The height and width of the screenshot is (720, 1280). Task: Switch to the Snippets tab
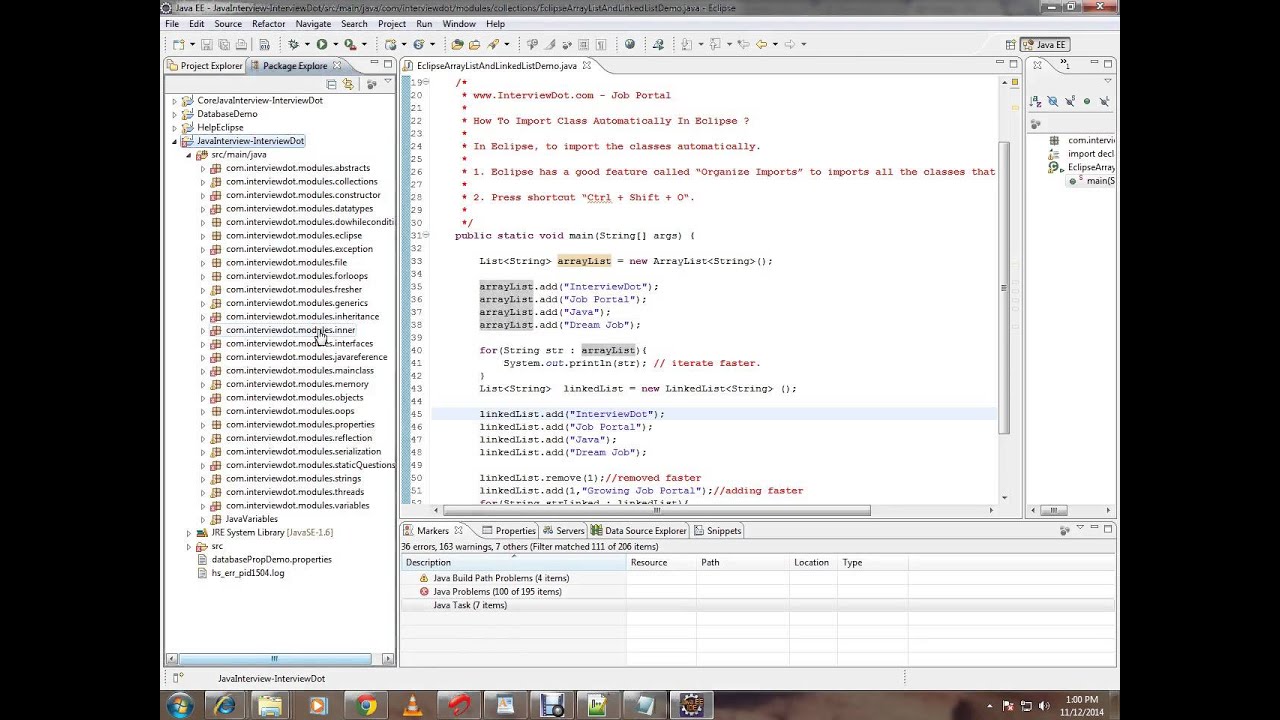coord(718,531)
